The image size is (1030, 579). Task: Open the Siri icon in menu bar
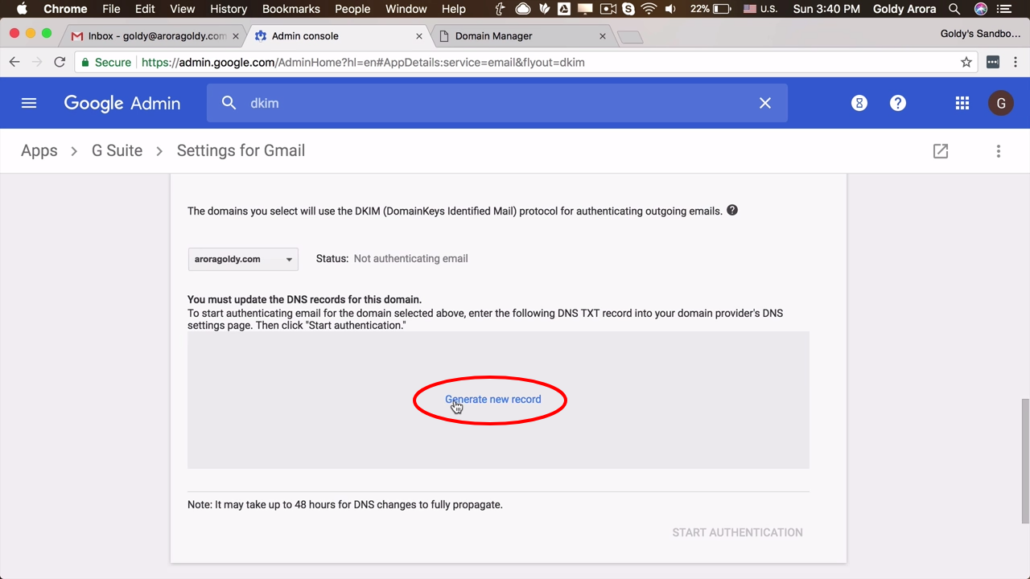click(x=981, y=9)
